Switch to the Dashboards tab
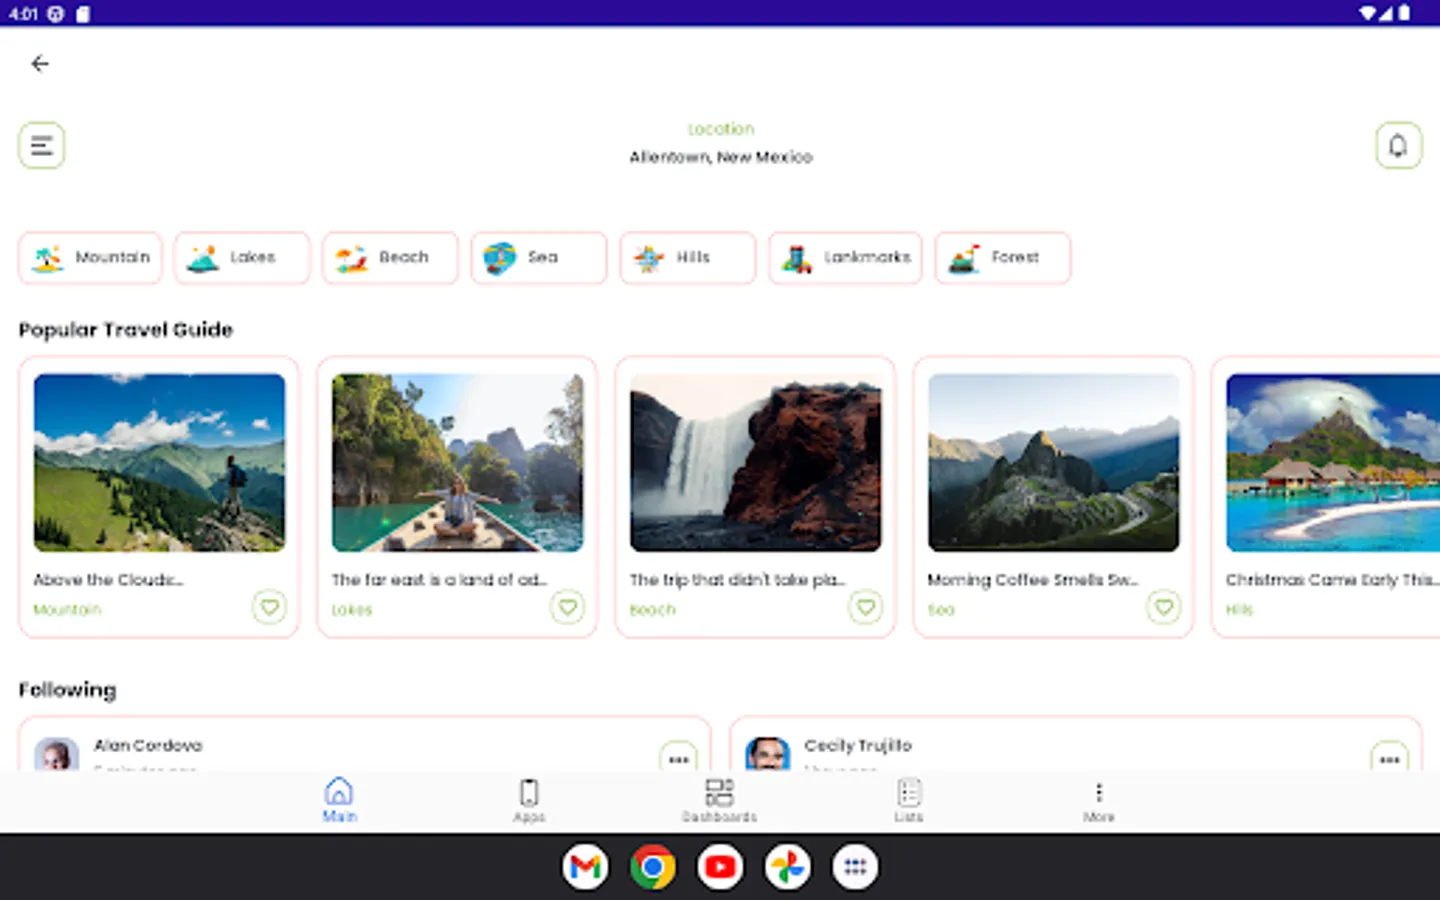Image resolution: width=1440 pixels, height=900 pixels. click(x=719, y=800)
